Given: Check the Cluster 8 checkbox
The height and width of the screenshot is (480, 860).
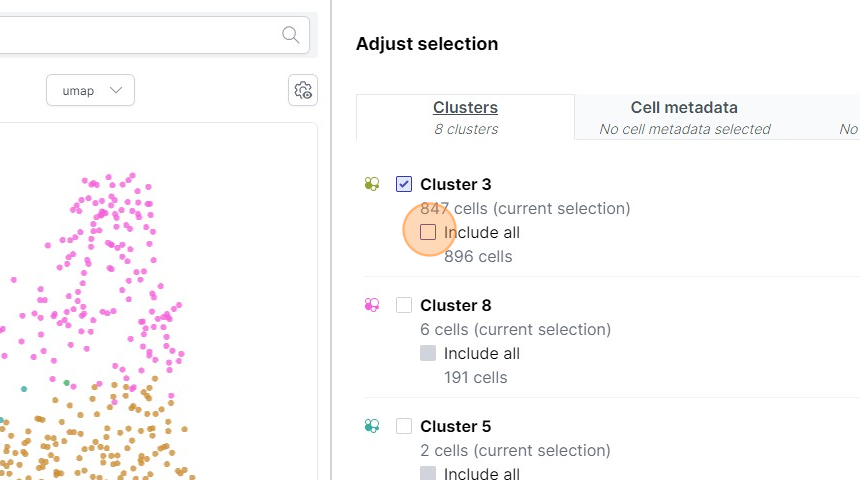Looking at the screenshot, I should click(404, 305).
